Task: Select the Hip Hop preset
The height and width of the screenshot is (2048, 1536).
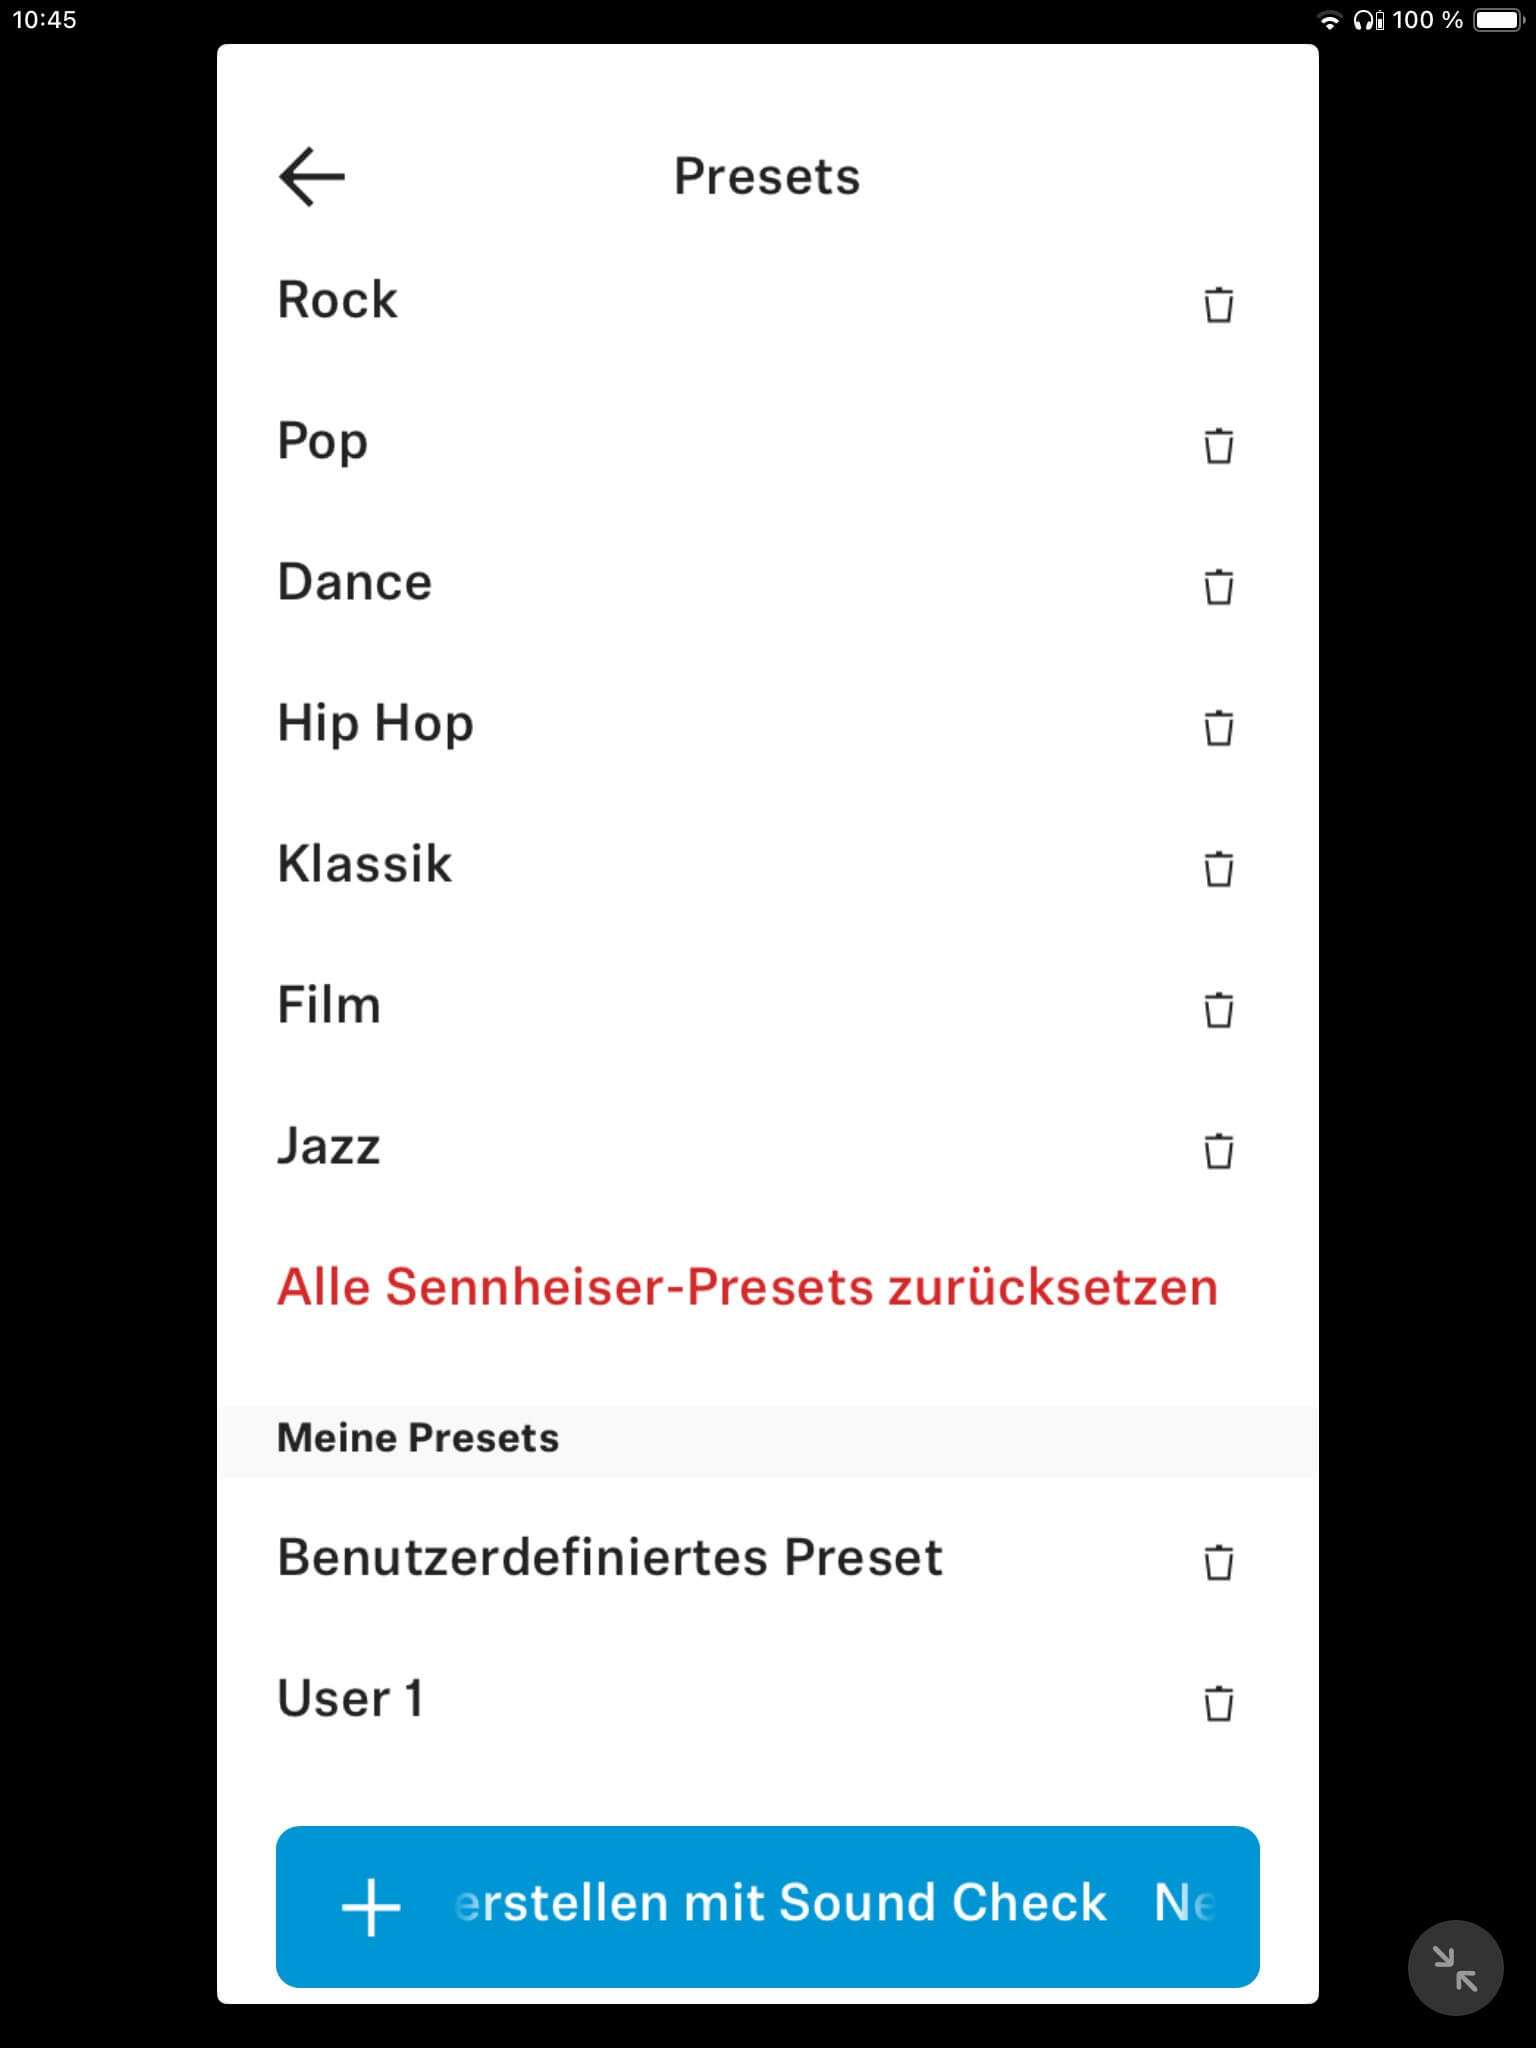Action: (375, 723)
